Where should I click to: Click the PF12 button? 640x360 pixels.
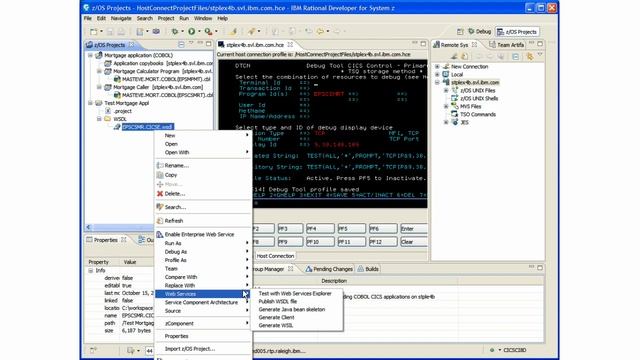tap(383, 242)
